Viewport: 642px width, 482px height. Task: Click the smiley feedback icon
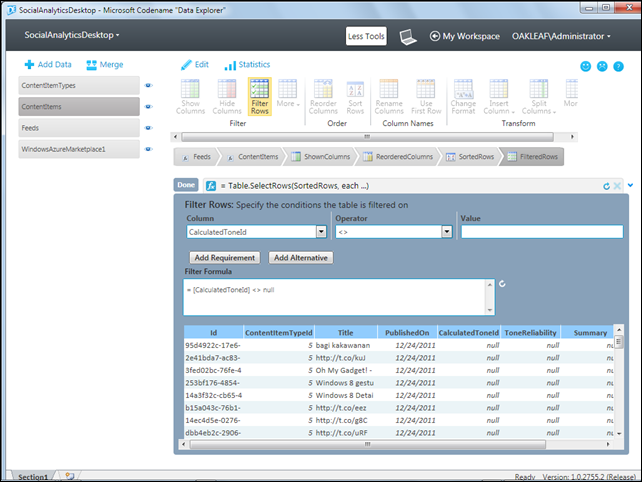[x=585, y=66]
